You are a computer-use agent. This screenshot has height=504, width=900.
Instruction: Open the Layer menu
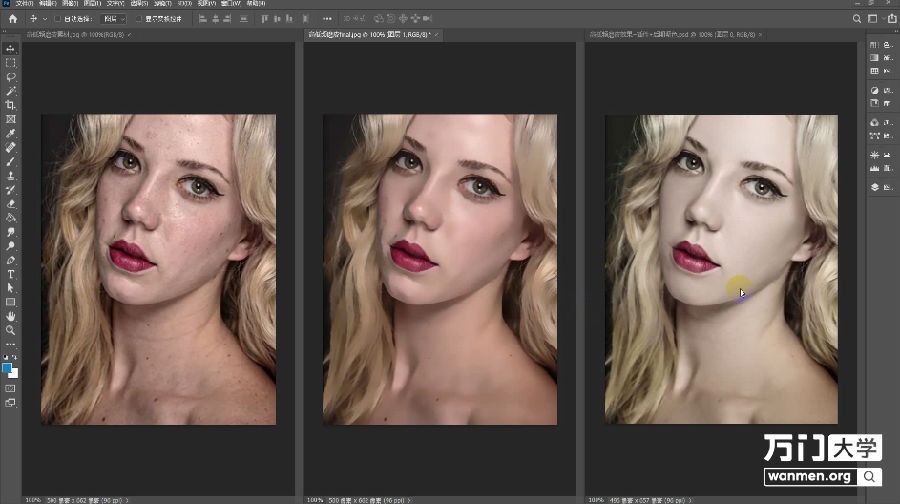92,3
